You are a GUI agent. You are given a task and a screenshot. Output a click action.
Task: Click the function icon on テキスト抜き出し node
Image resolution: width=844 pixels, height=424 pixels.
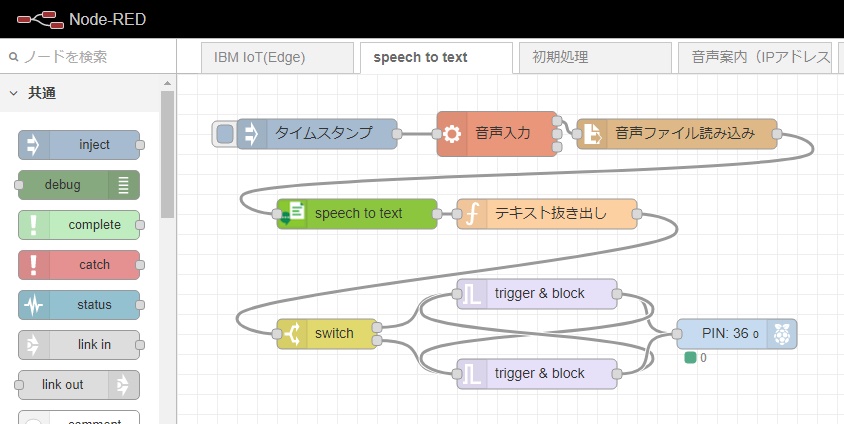(472, 214)
